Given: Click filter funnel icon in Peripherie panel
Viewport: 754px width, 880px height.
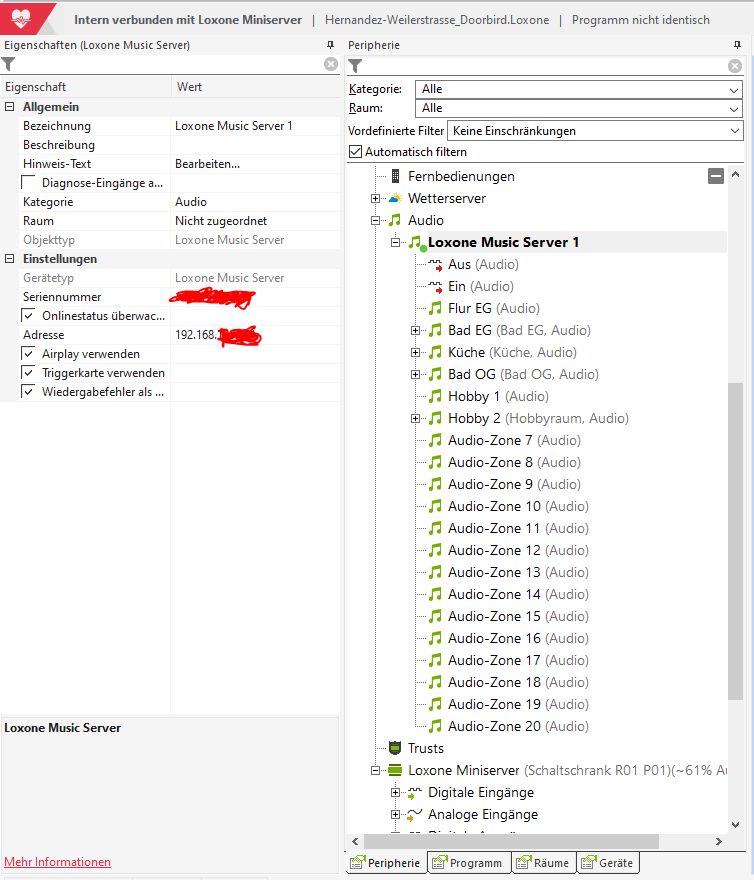Looking at the screenshot, I should click(355, 66).
